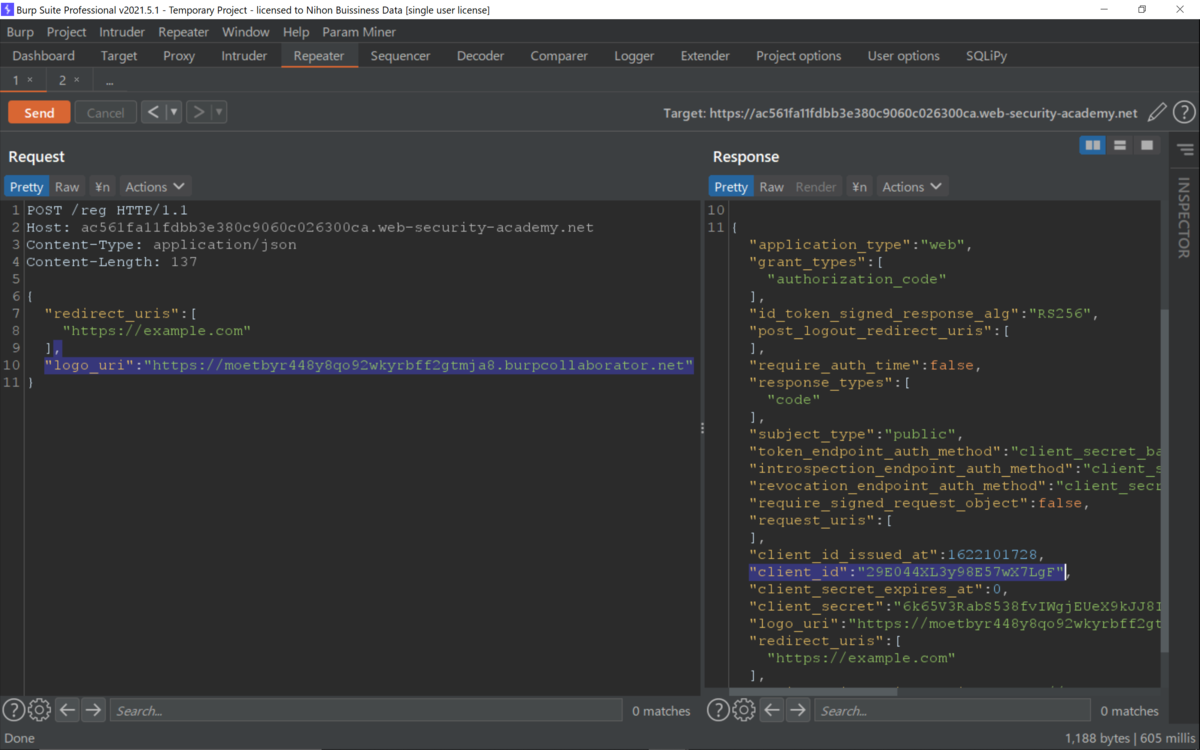Switch to the SQLiPy tab
The height and width of the screenshot is (750, 1200).
coord(986,56)
